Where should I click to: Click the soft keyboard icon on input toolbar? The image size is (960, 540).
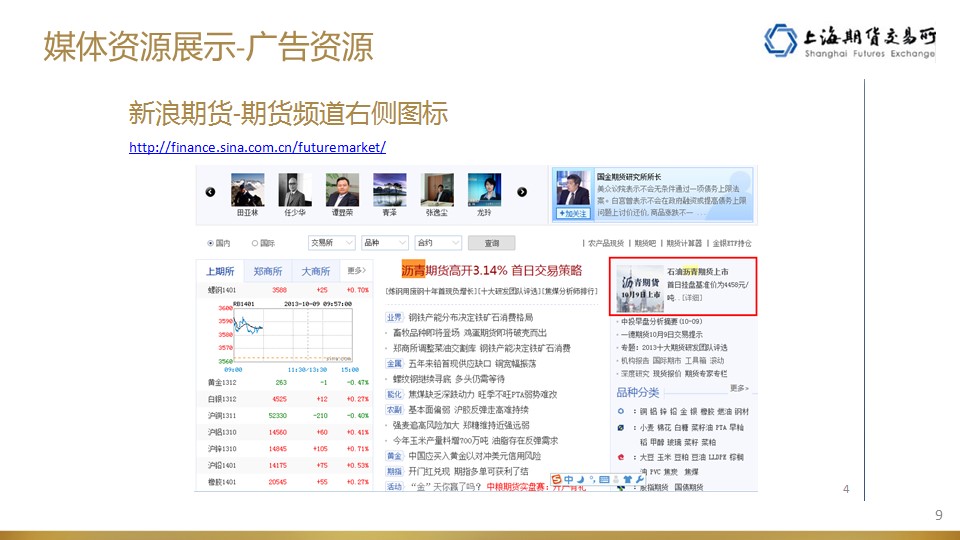point(604,479)
